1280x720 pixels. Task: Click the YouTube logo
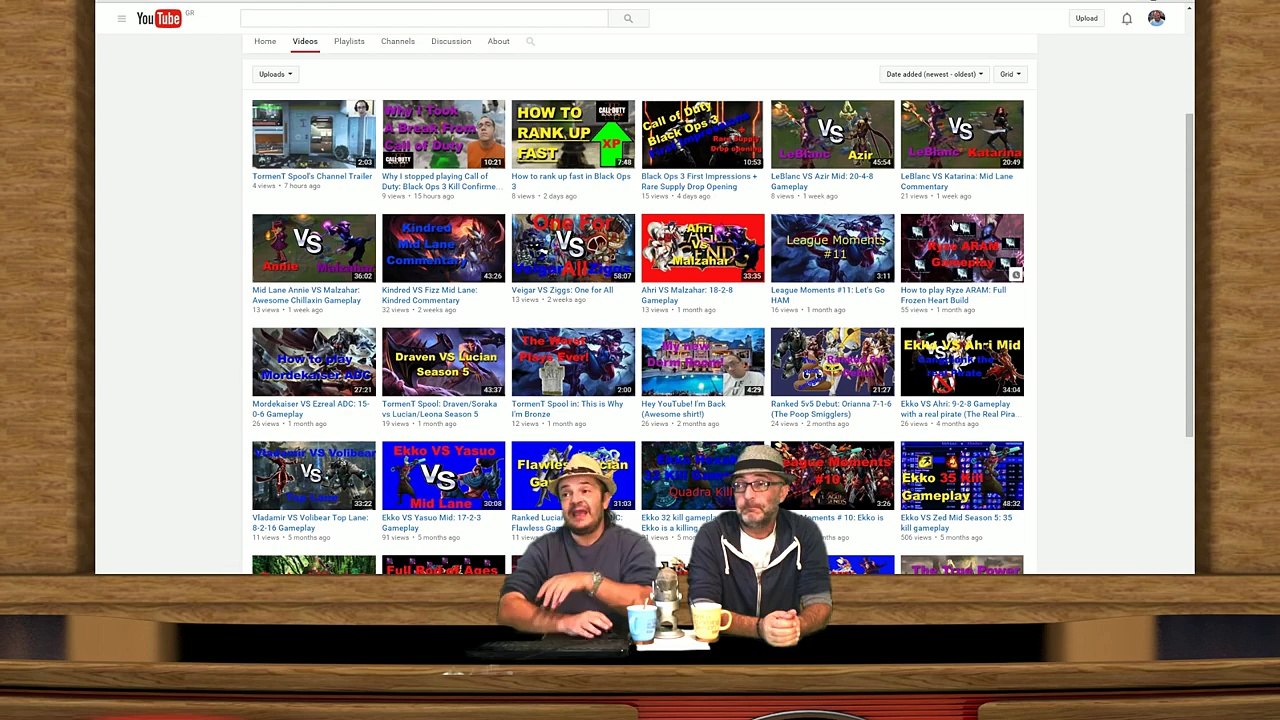click(159, 18)
